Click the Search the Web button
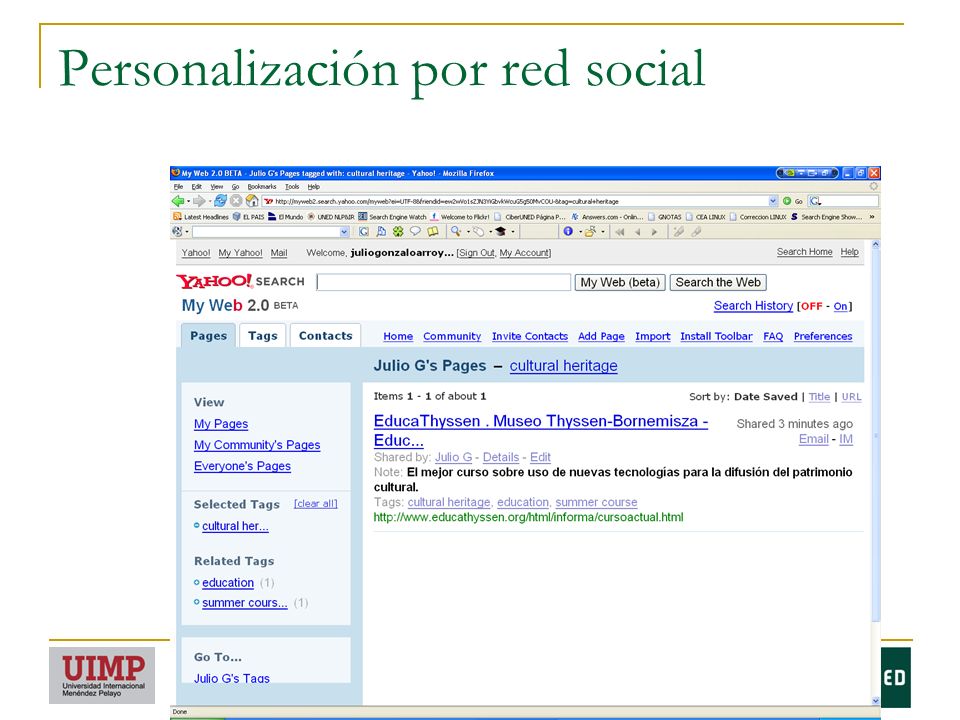This screenshot has height=720, width=960. [x=718, y=282]
